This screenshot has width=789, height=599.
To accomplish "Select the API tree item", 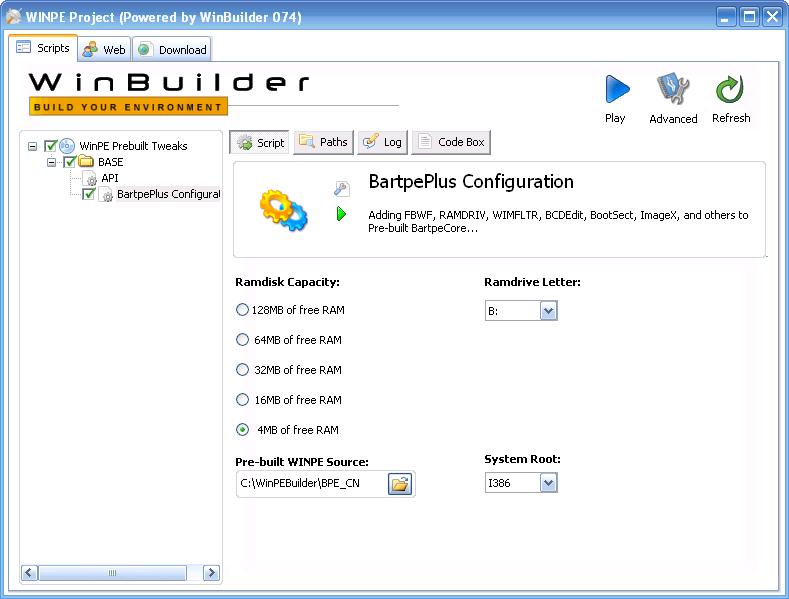I will coord(110,178).
